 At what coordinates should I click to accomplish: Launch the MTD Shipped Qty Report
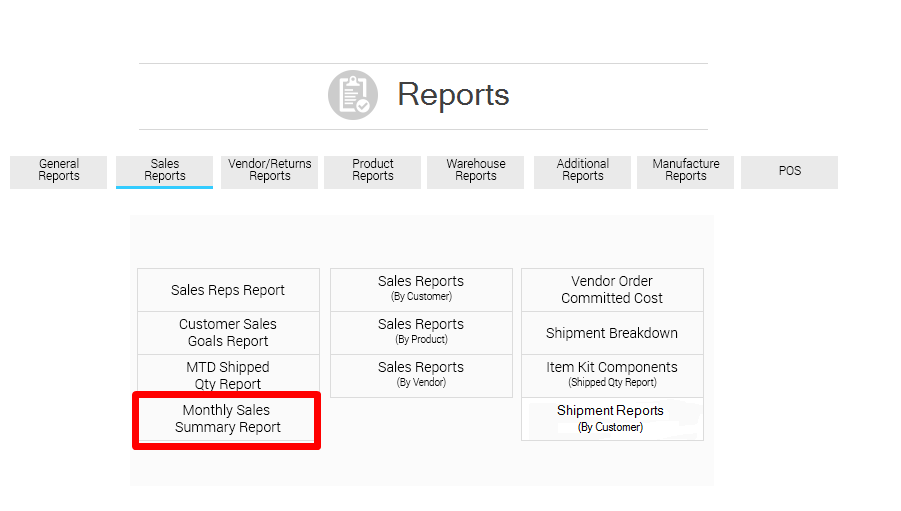(228, 376)
